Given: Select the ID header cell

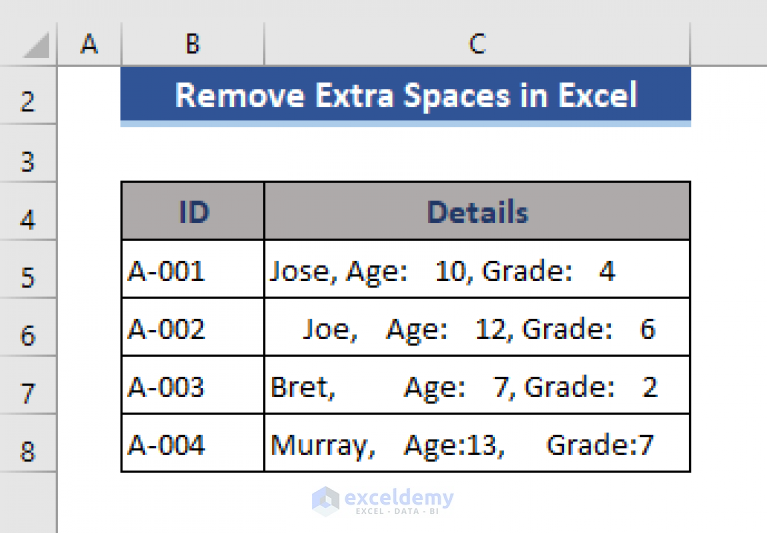Looking at the screenshot, I should tap(193, 211).
